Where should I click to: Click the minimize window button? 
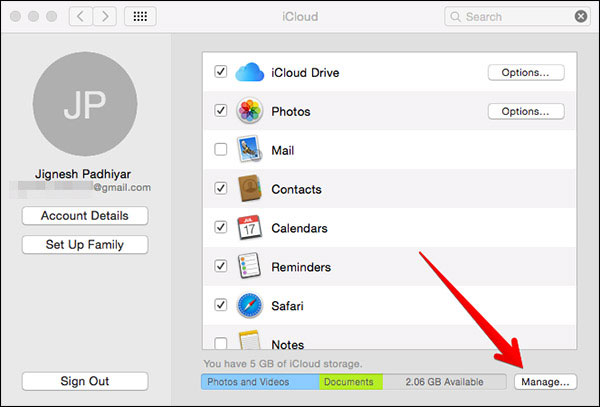click(33, 16)
